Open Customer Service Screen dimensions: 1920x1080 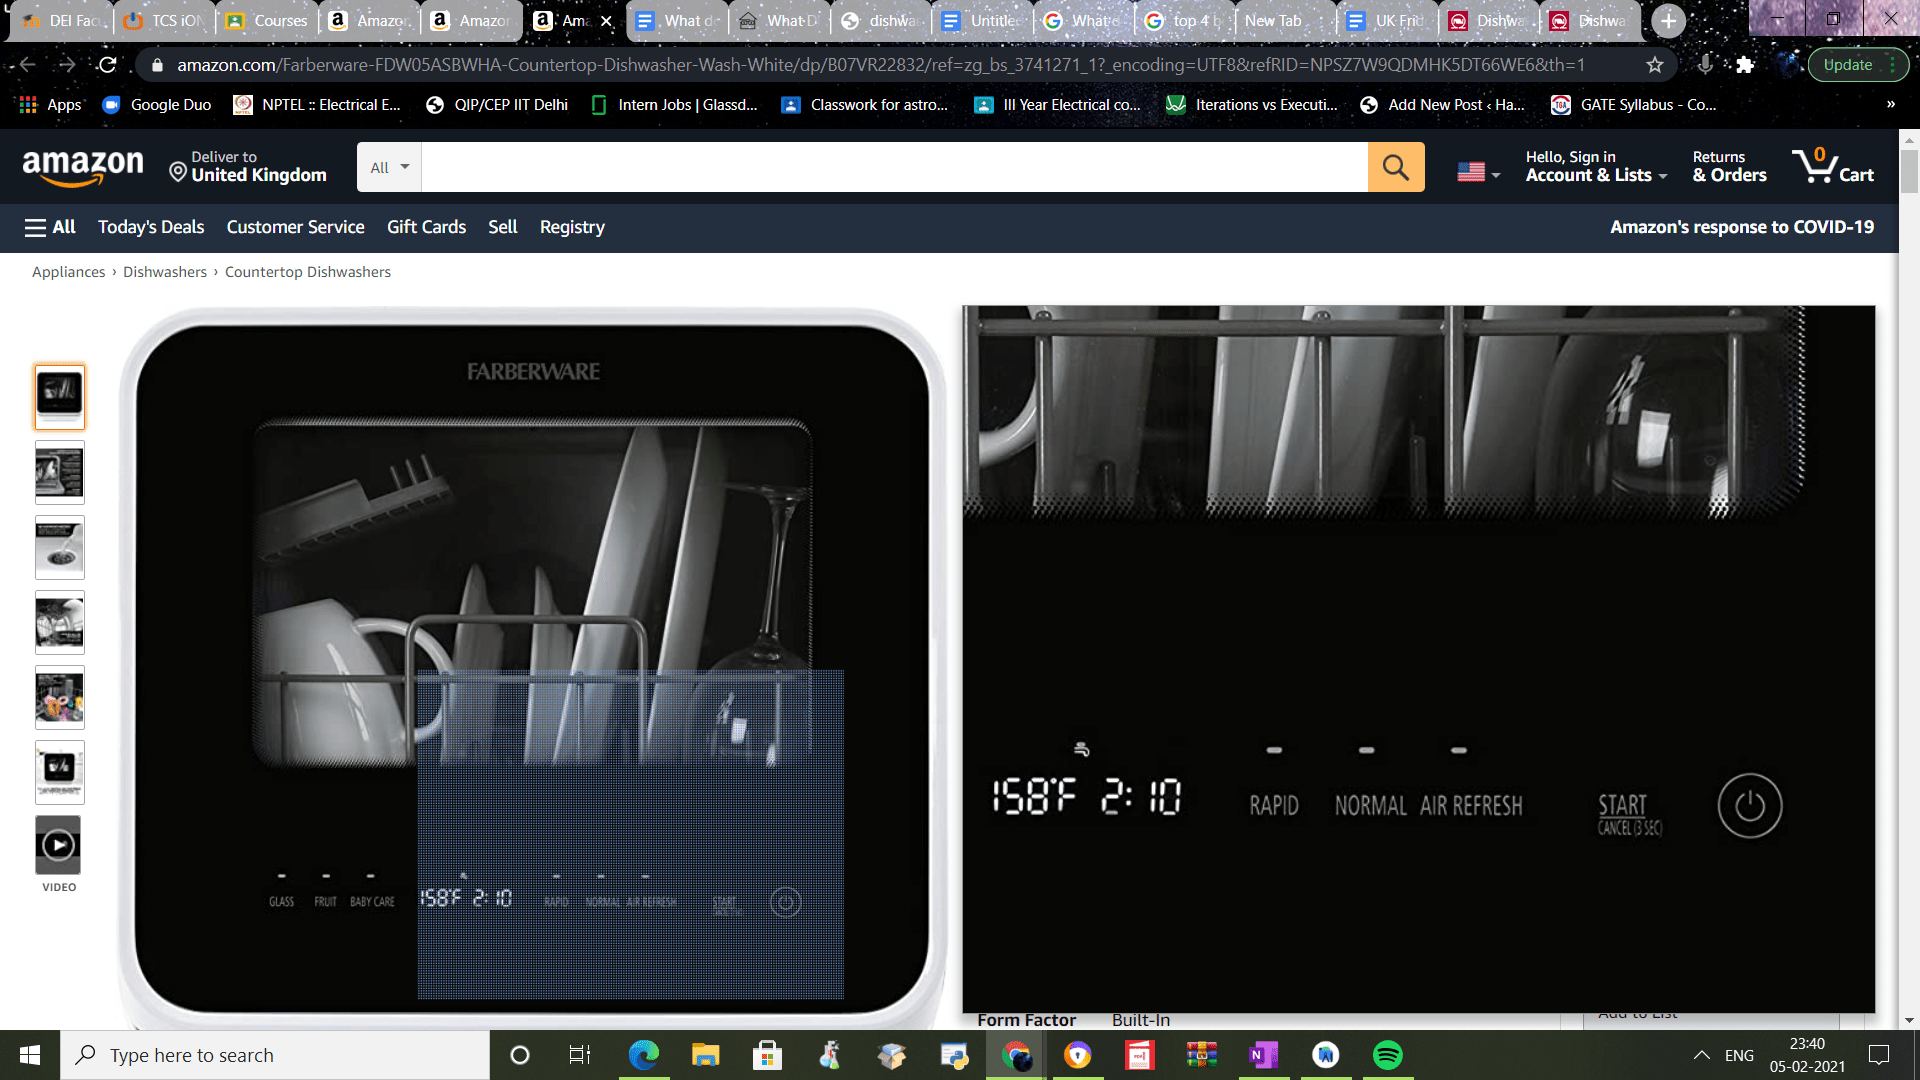pos(295,227)
